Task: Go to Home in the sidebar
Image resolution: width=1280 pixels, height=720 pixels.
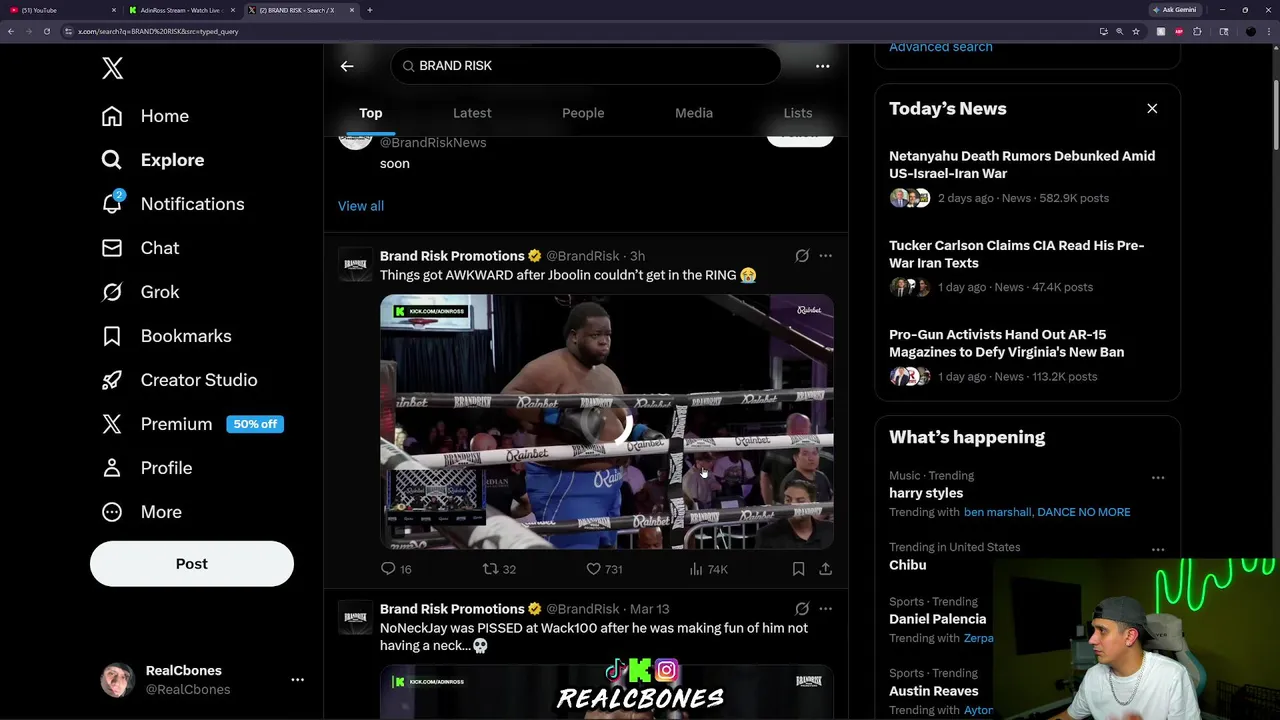Action: [145, 116]
